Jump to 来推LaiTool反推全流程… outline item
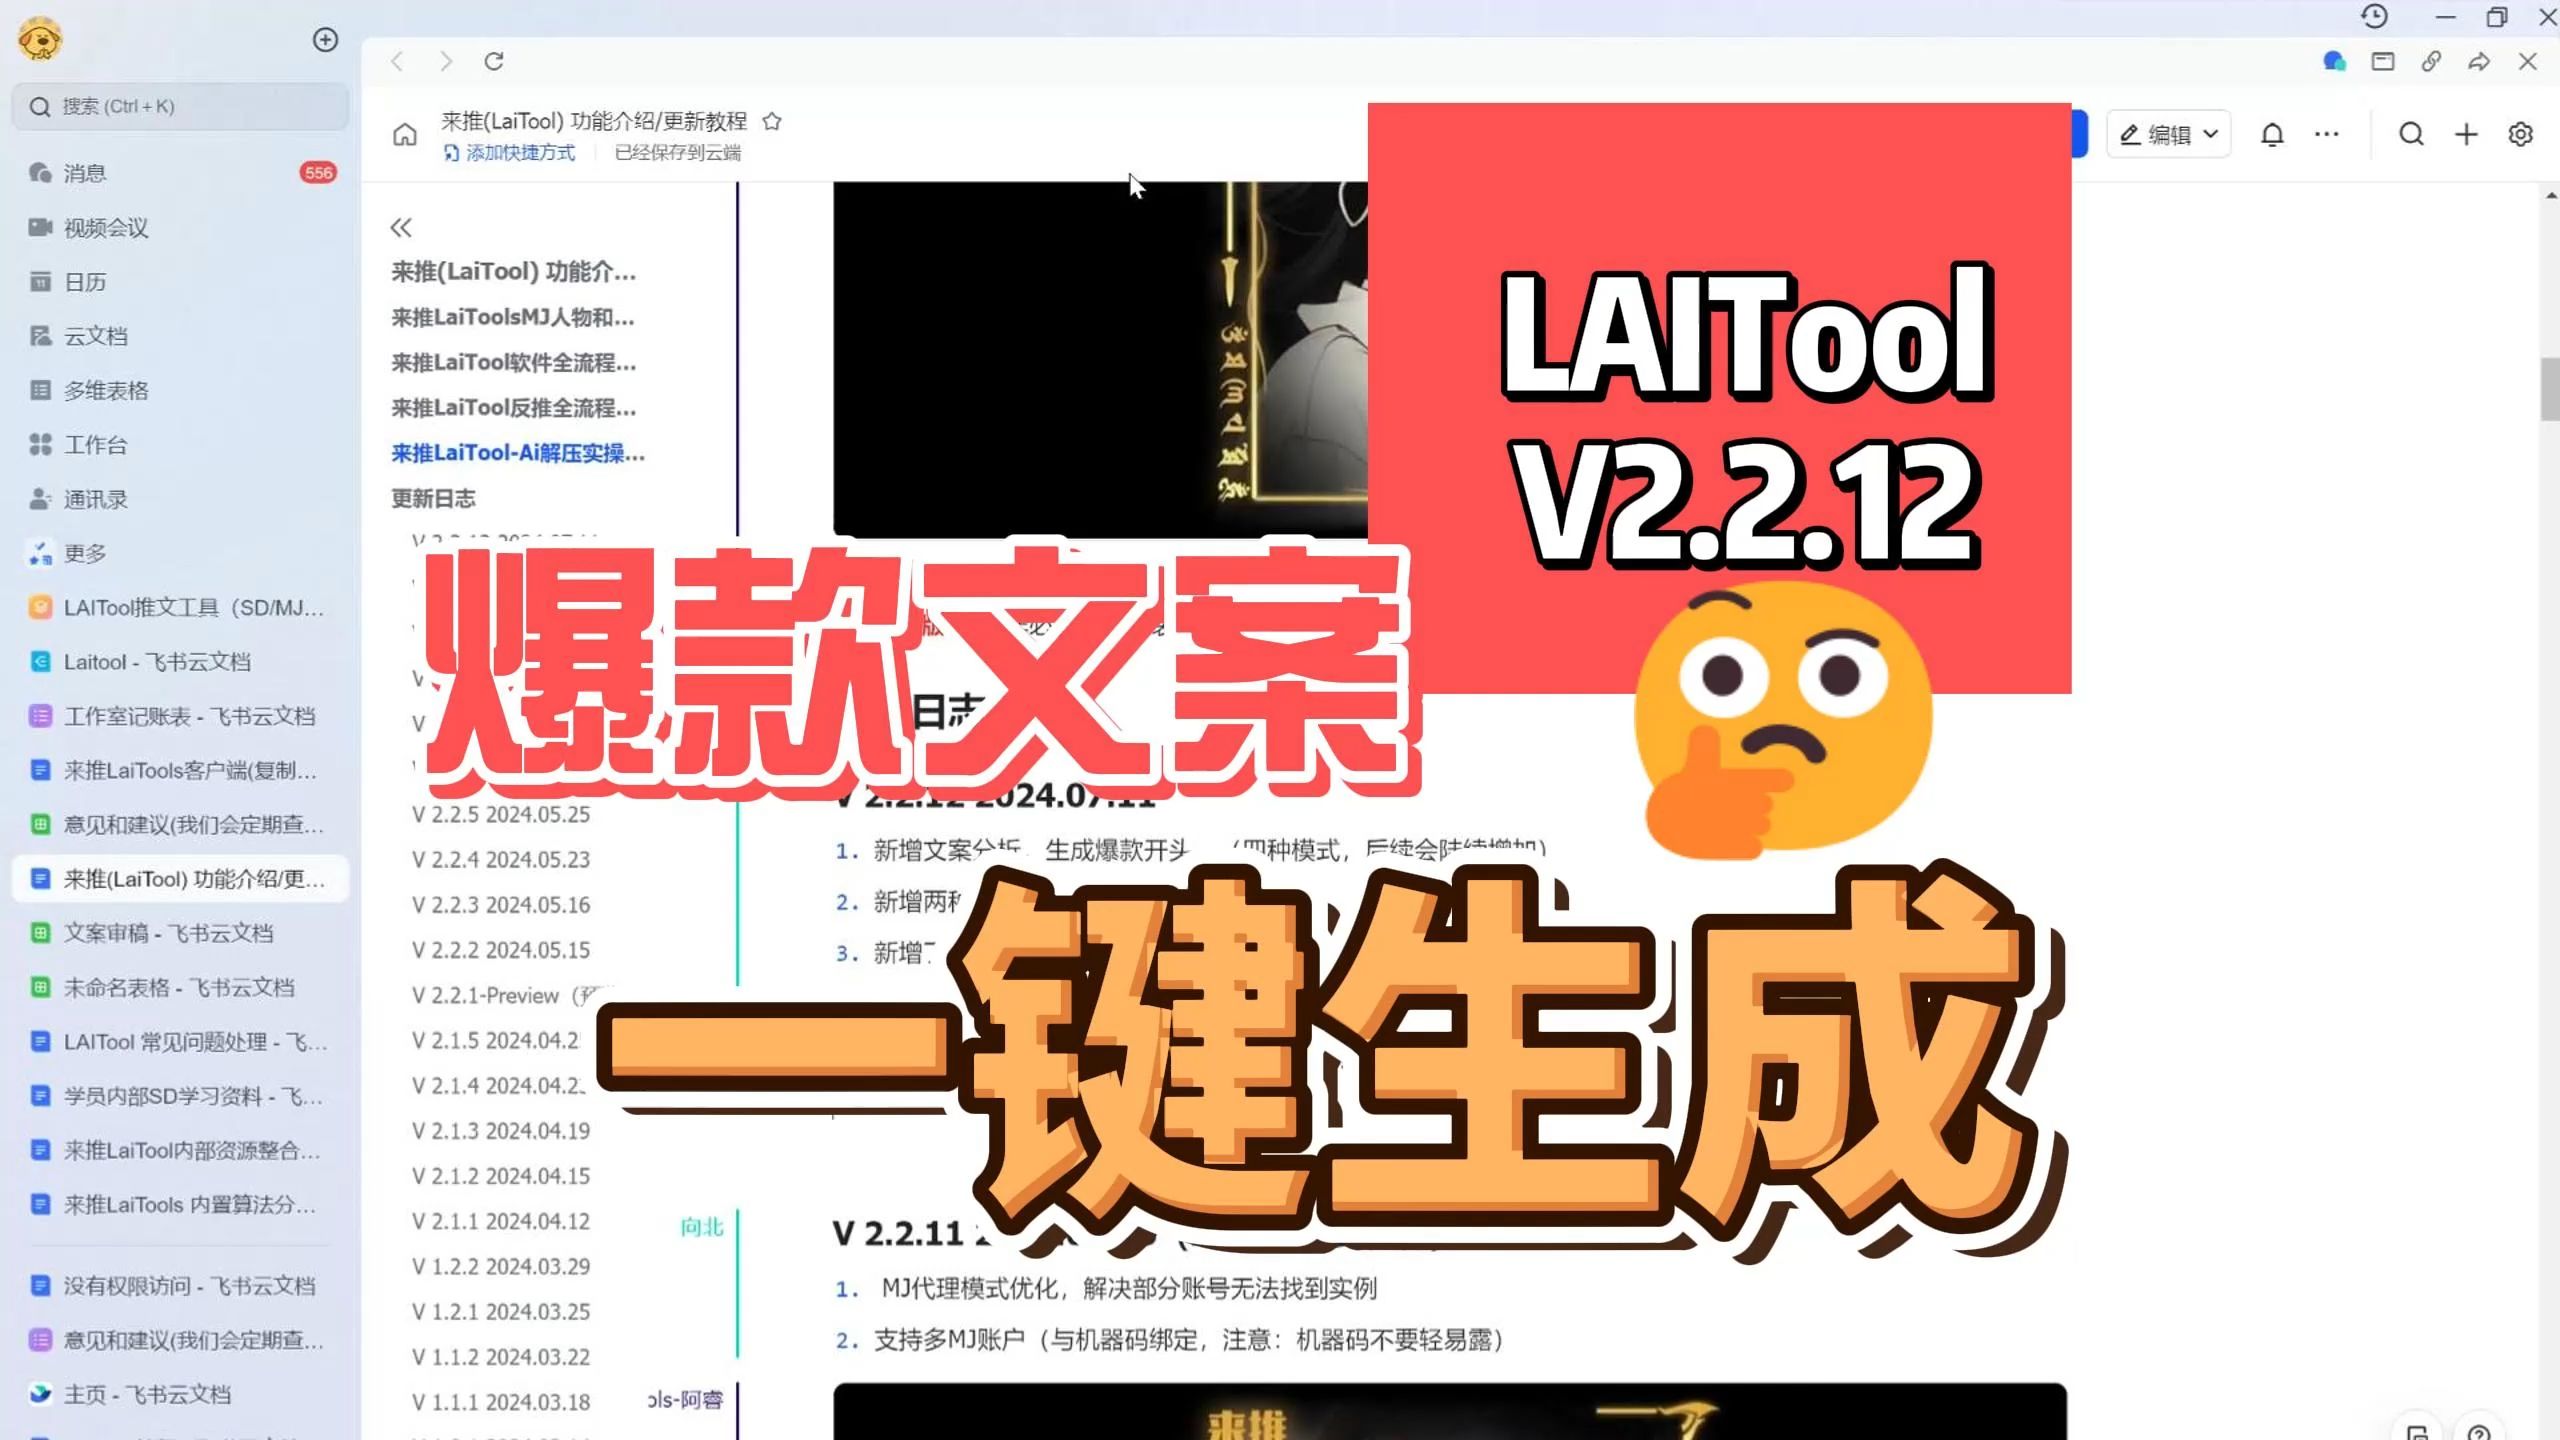Screen dimensions: 2560x1440 (x=513, y=408)
